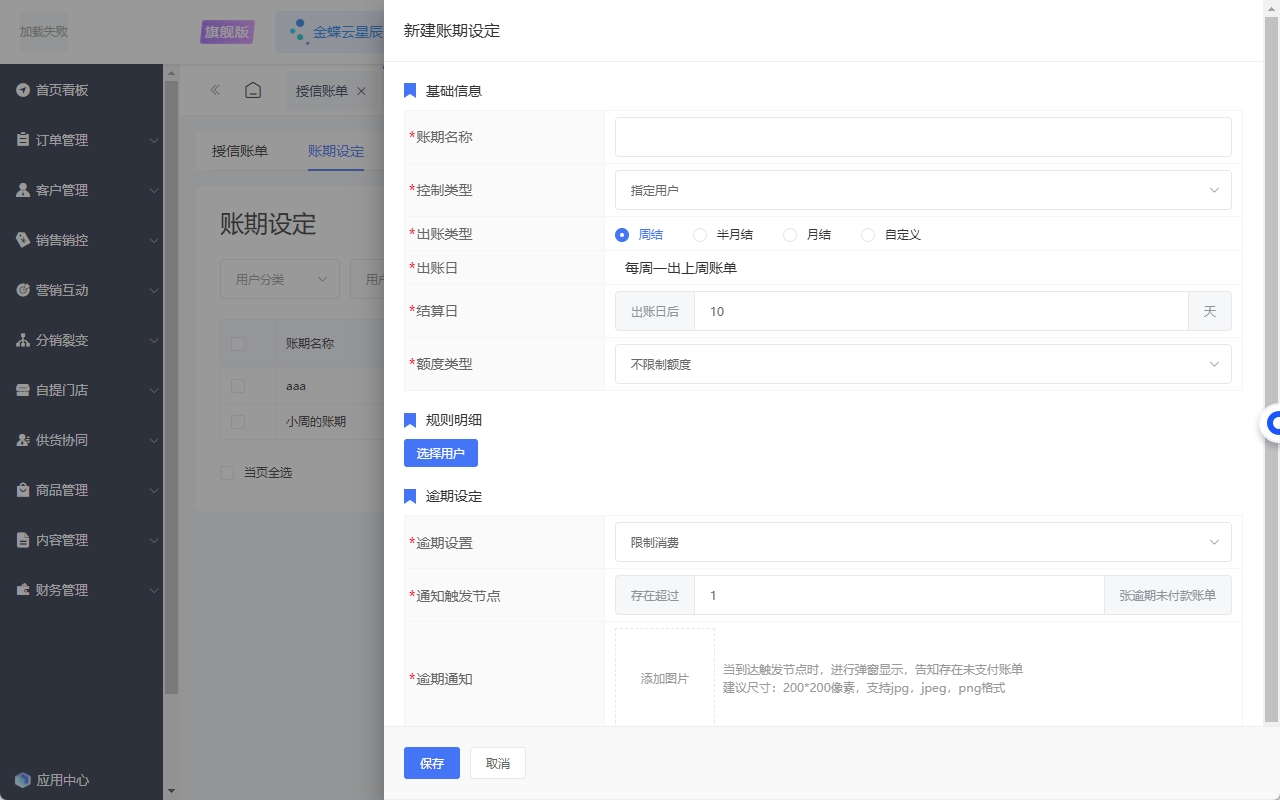This screenshot has height=800, width=1280.
Task: Tick the header checkbox beside 账期名称
Action: pos(238,344)
